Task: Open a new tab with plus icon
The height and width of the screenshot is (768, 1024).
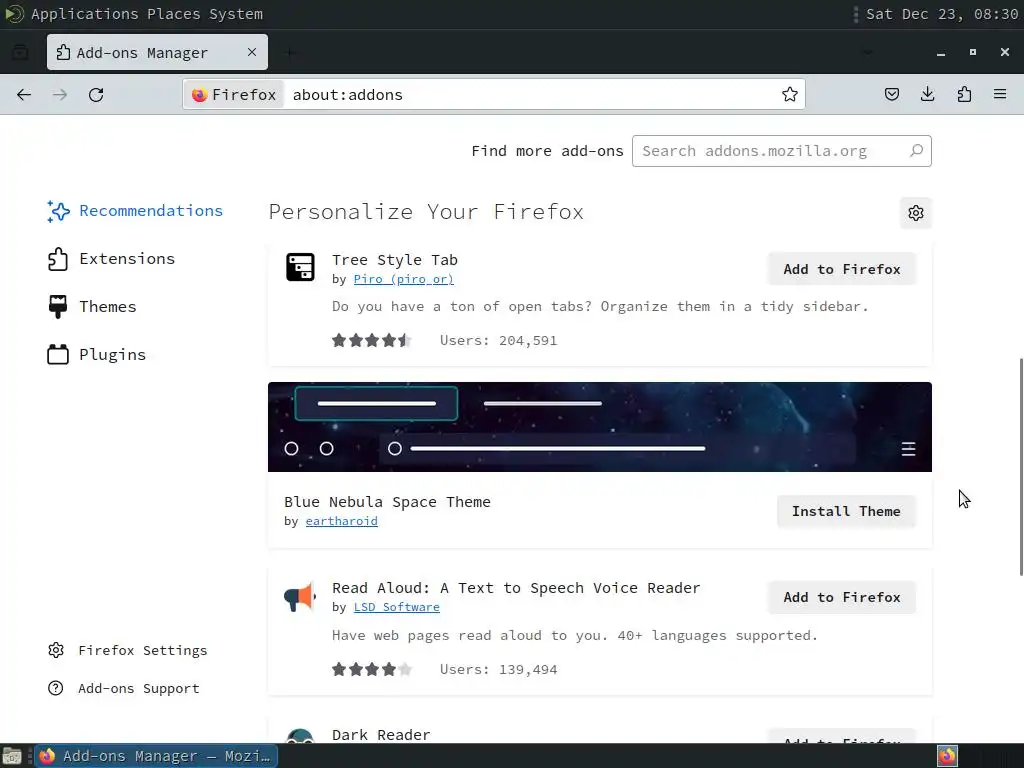Action: 290,52
